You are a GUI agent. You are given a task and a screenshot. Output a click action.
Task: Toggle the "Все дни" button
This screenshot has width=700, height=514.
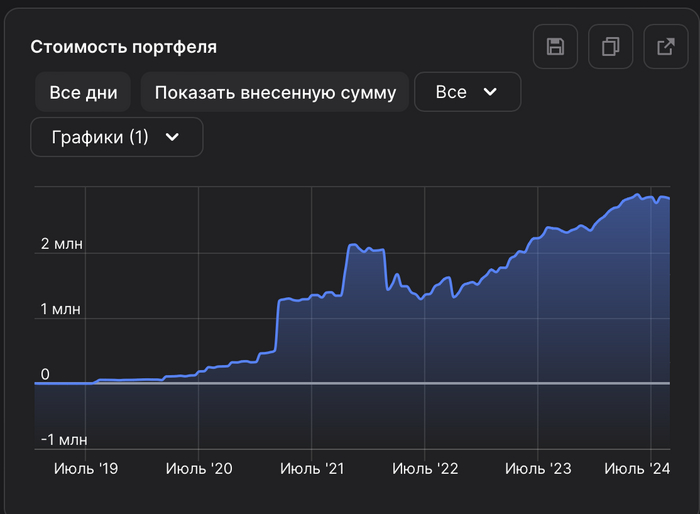click(83, 93)
